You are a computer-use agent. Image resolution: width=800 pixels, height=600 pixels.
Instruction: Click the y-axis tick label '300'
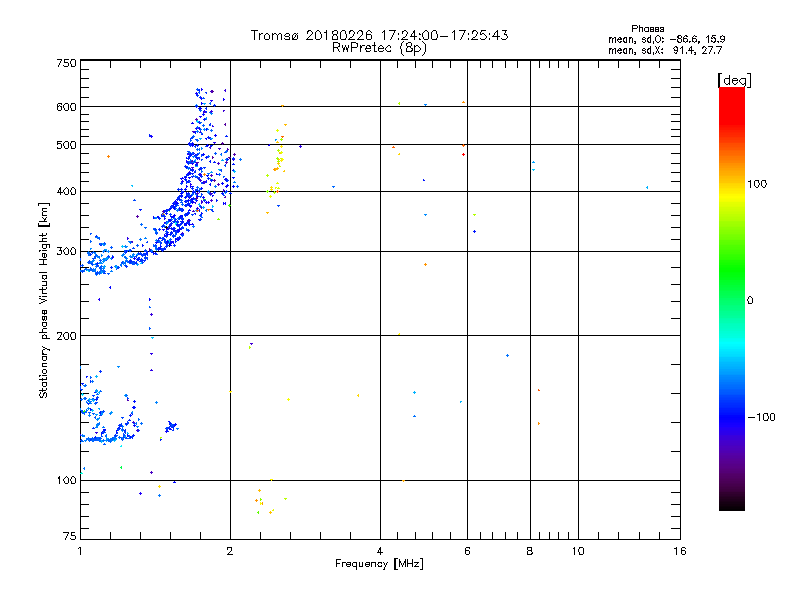coord(66,252)
